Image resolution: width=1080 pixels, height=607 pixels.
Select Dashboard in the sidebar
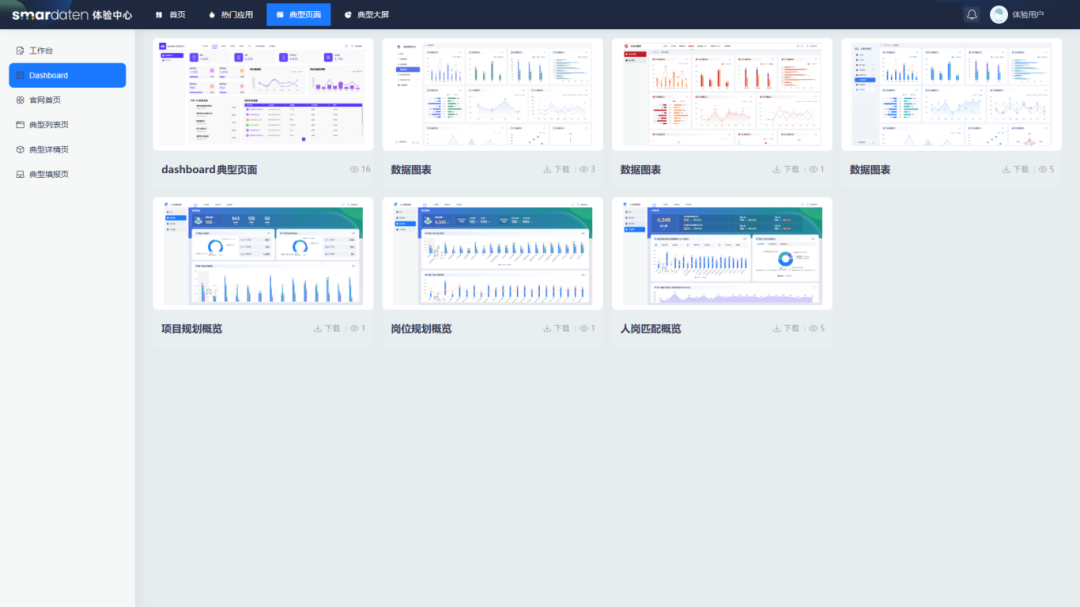68,75
